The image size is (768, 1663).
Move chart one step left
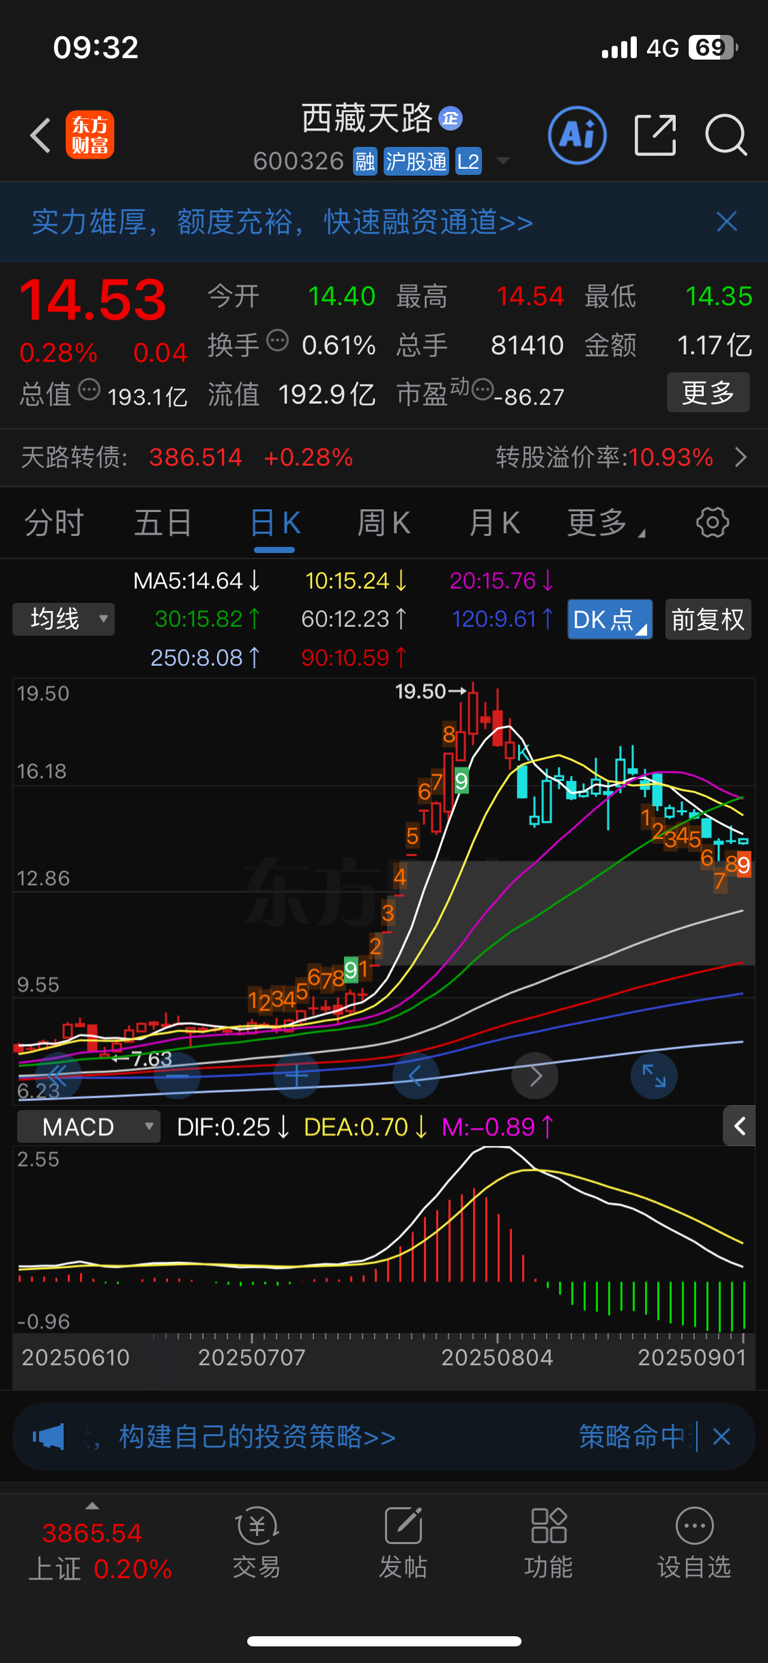click(416, 1076)
